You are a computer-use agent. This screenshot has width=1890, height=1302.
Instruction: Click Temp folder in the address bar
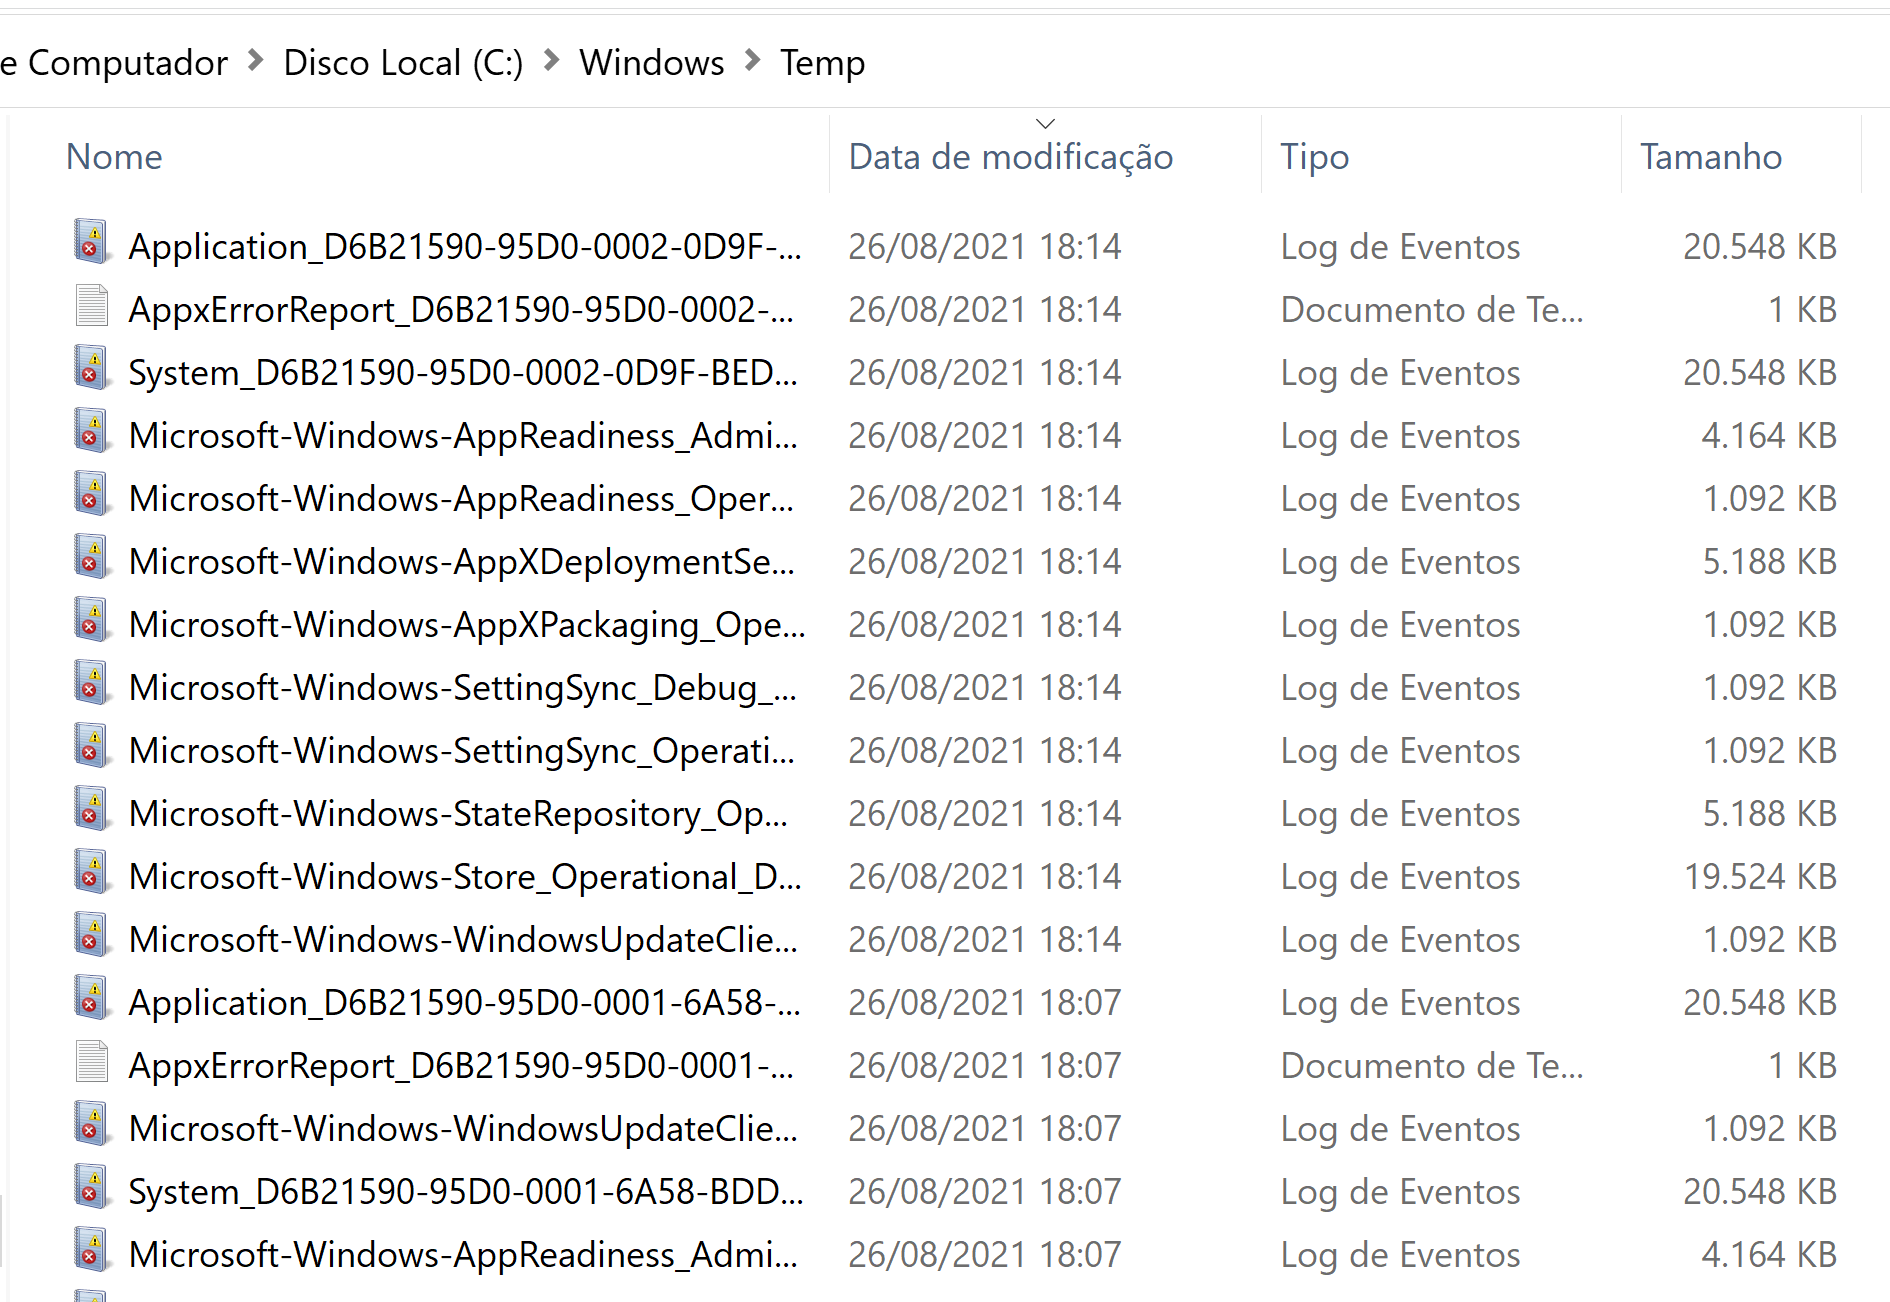click(x=822, y=63)
